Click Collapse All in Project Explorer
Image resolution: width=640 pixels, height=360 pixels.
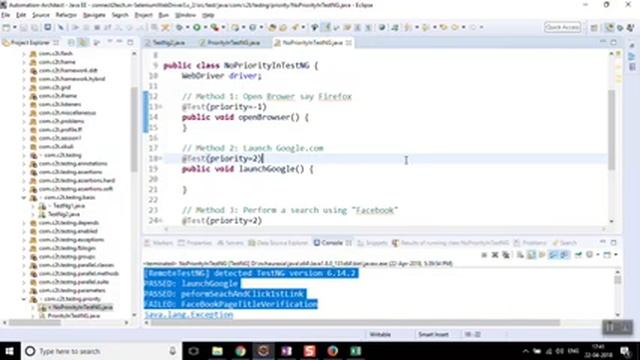tap(71, 42)
